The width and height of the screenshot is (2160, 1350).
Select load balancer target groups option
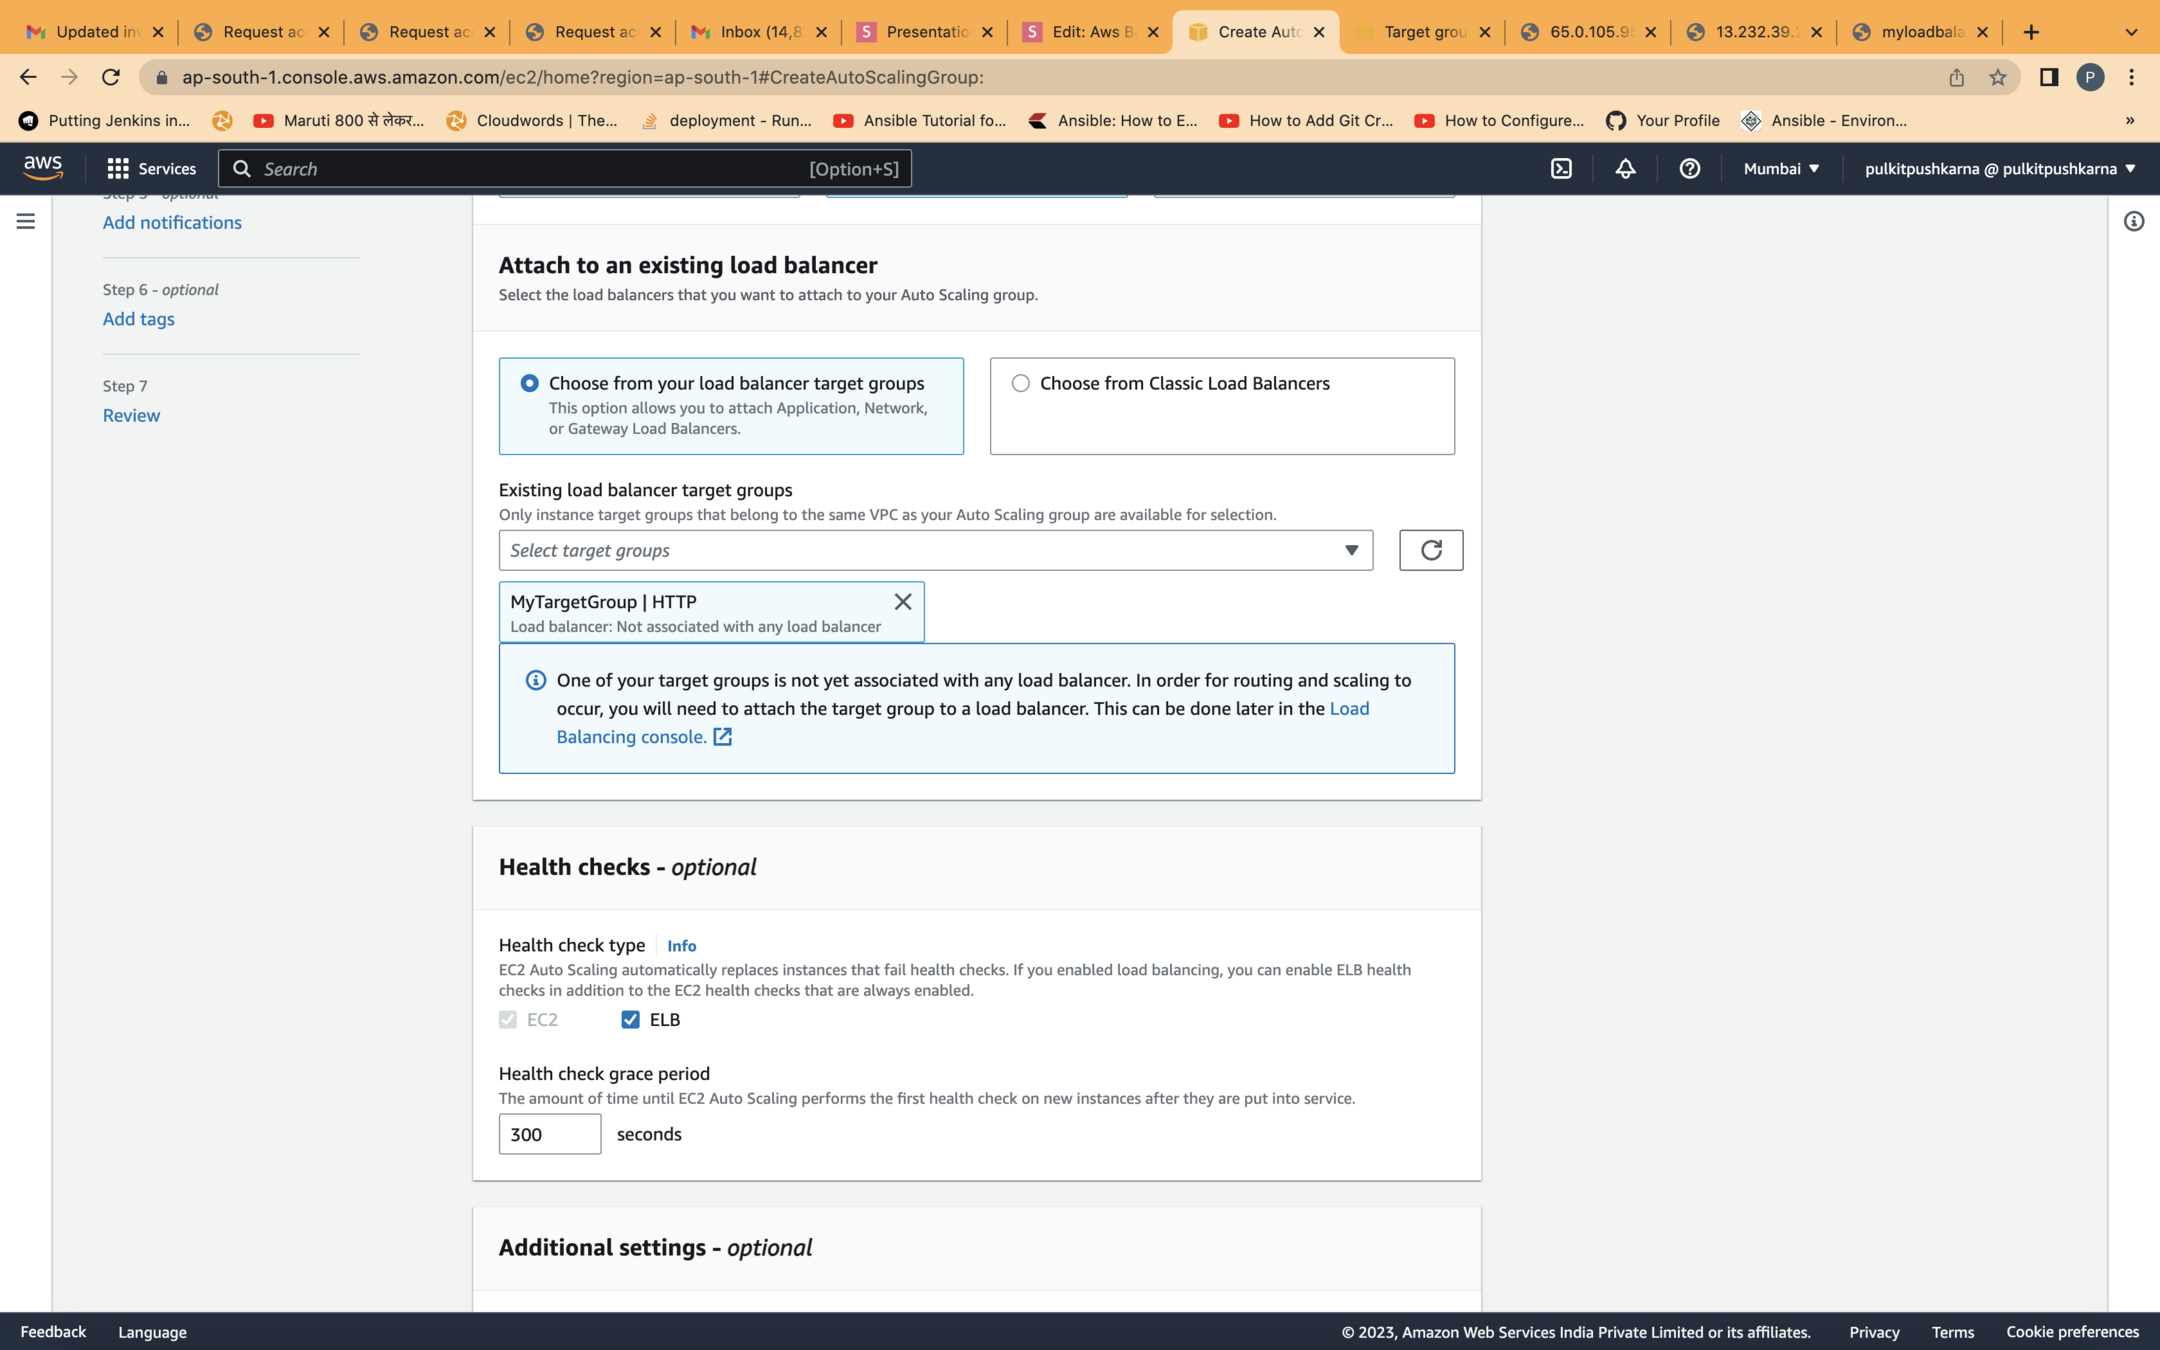[529, 383]
